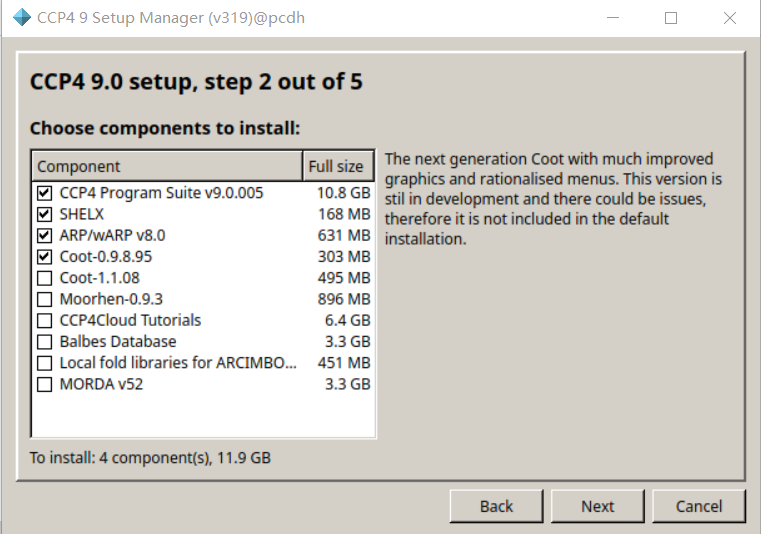Select the 'CCP4 Program Suite v9.0.005' row label
This screenshot has height=534, width=761.
click(x=161, y=193)
